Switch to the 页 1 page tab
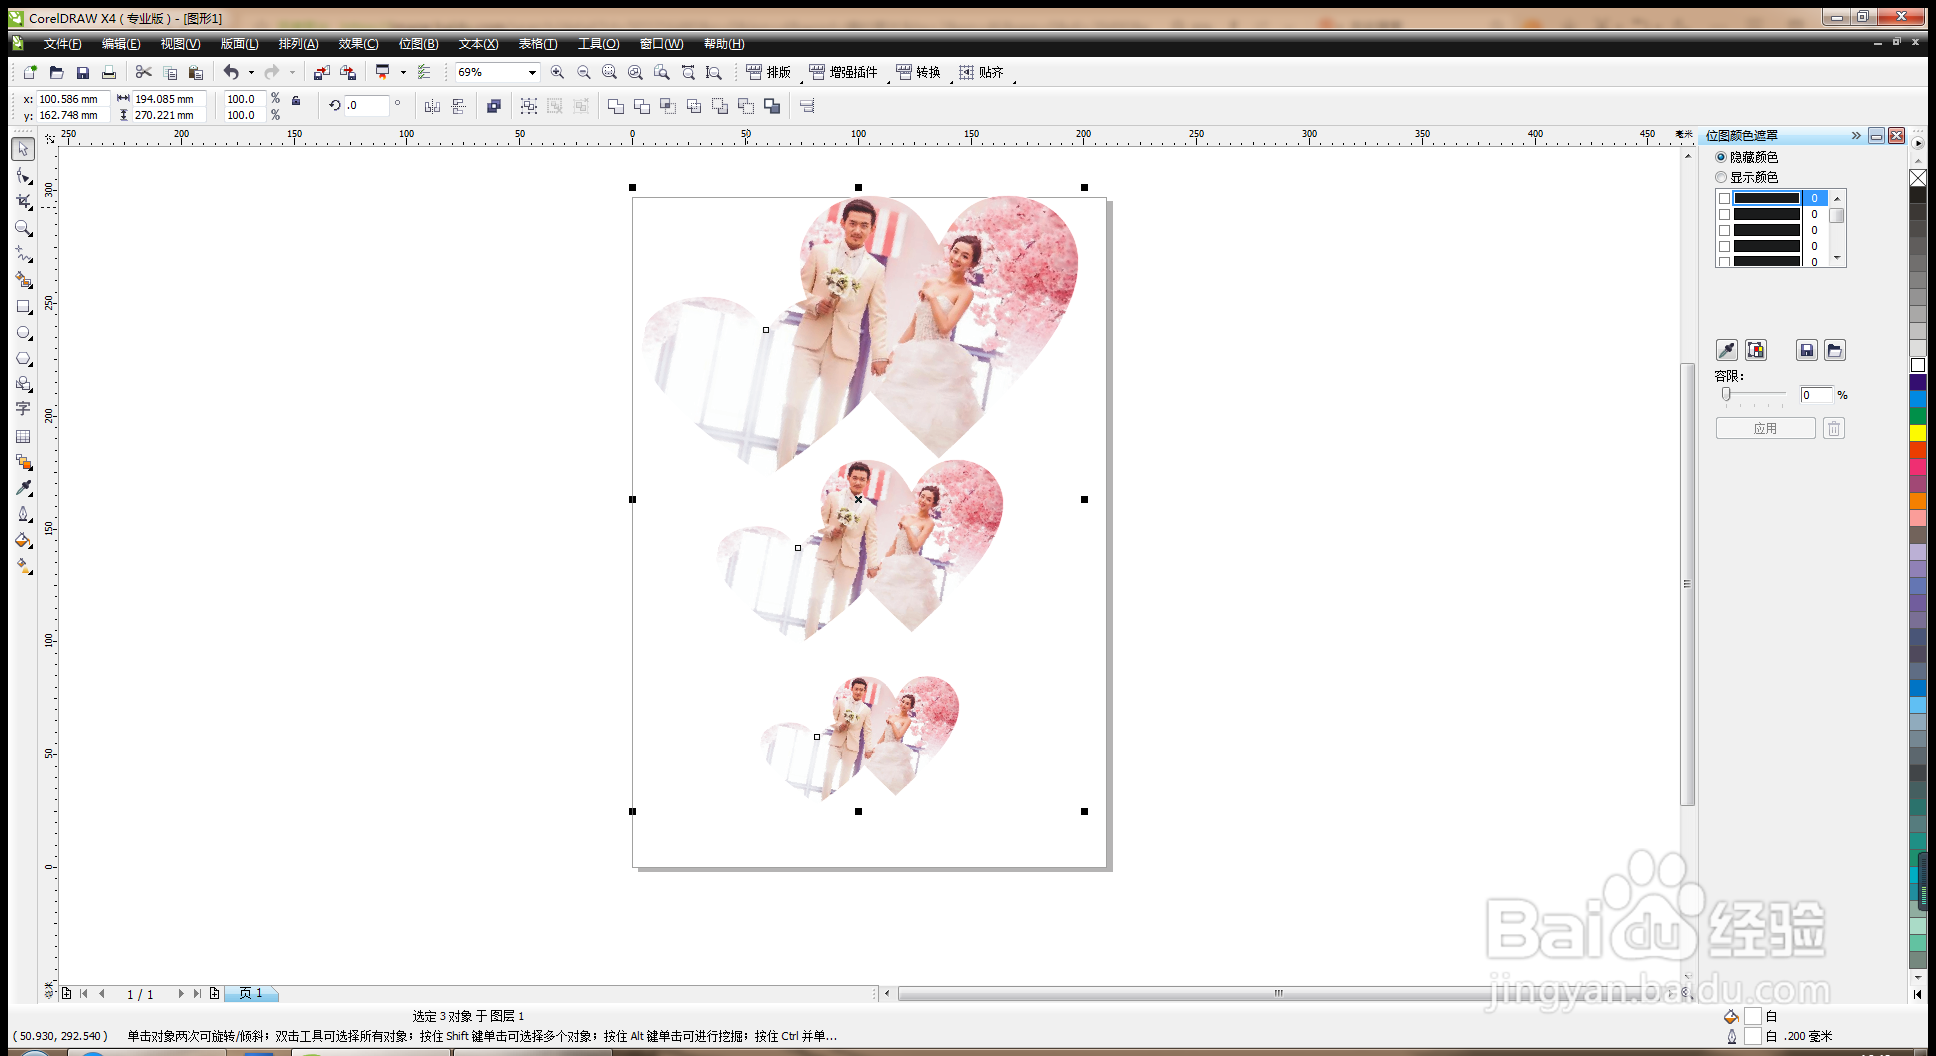This screenshot has width=1936, height=1056. pos(251,993)
